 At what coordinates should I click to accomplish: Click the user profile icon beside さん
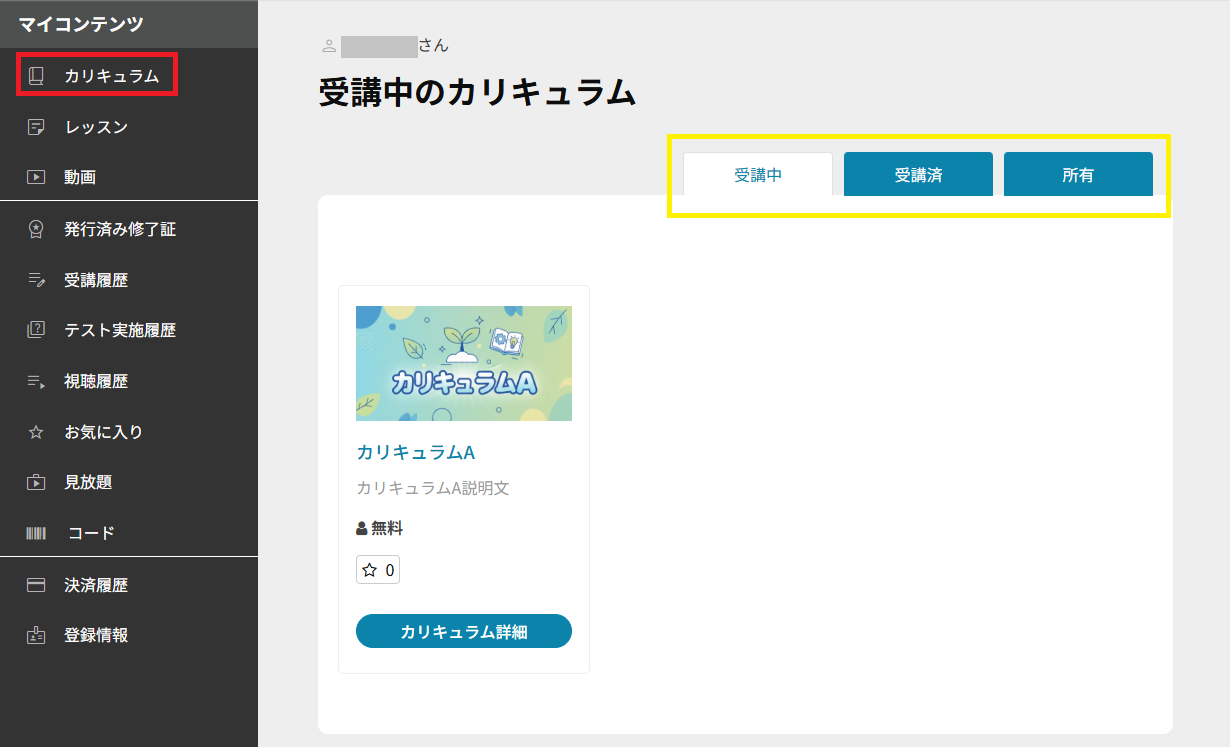click(329, 46)
